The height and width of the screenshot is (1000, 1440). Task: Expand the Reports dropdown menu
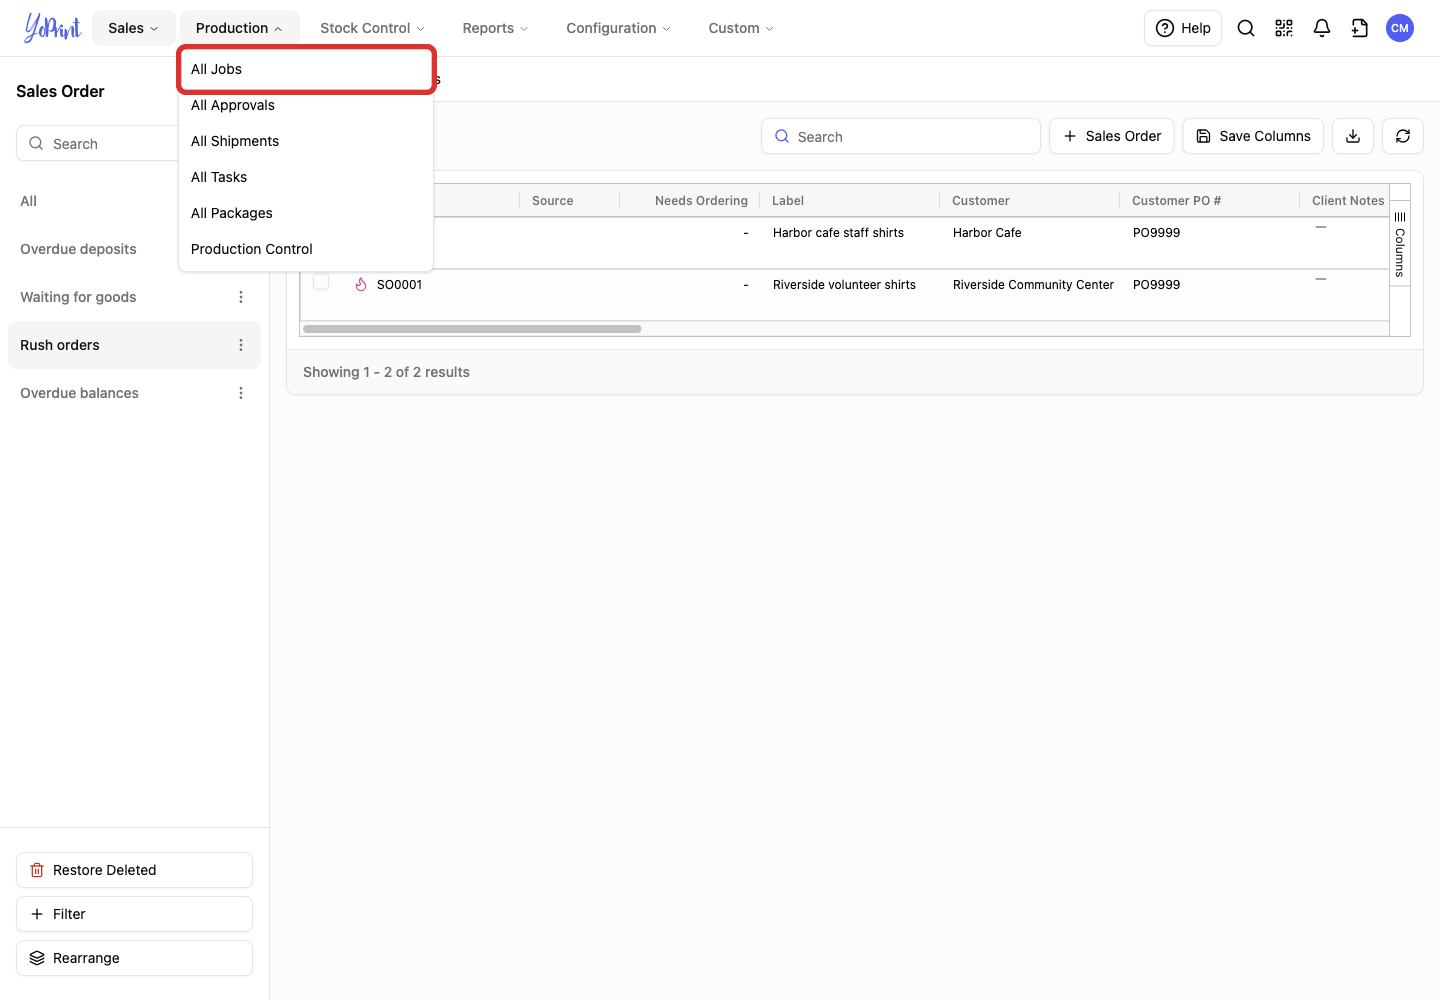[x=495, y=28]
